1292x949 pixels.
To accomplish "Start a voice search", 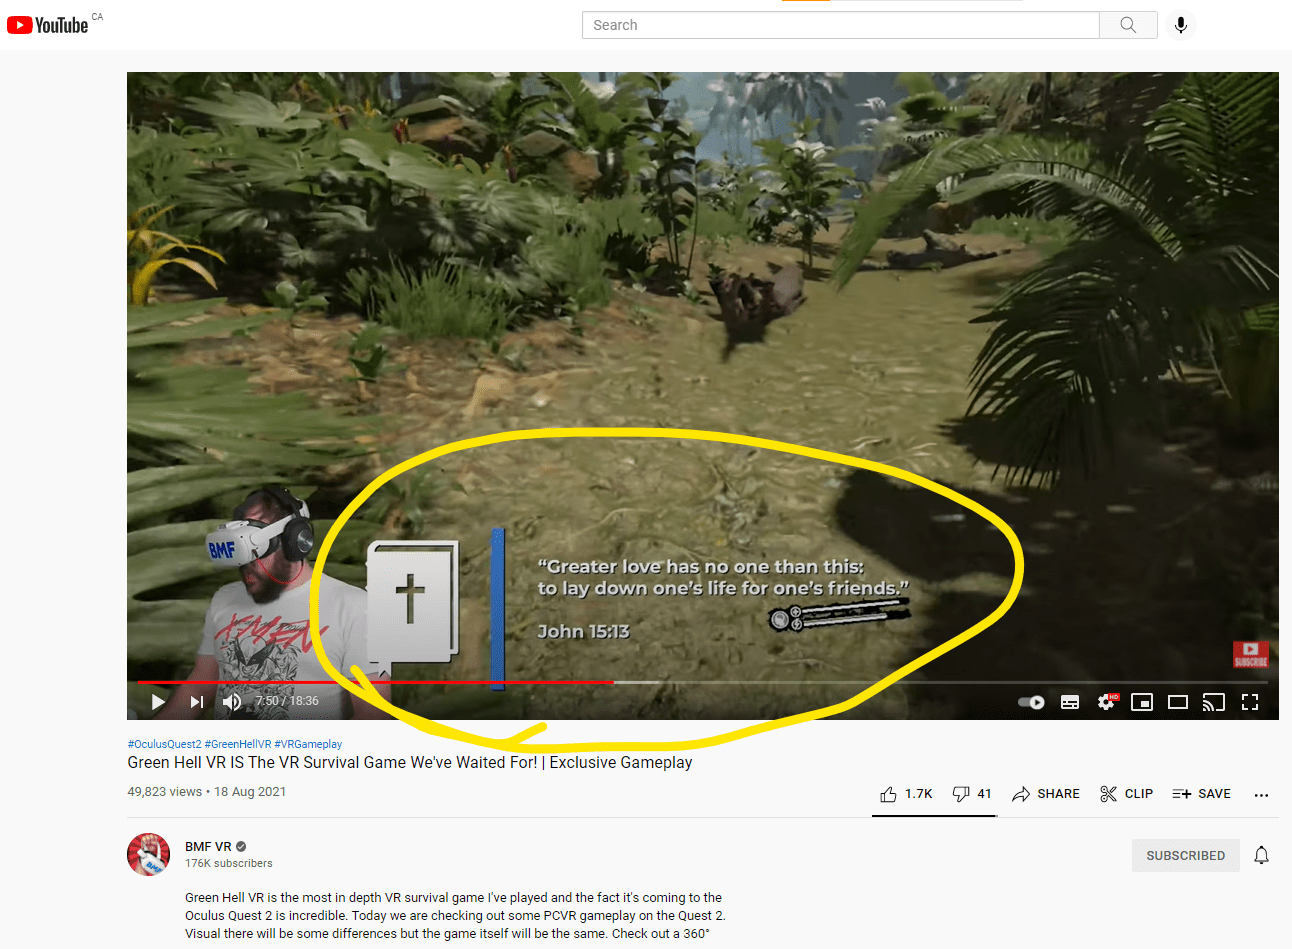I will coord(1181,25).
